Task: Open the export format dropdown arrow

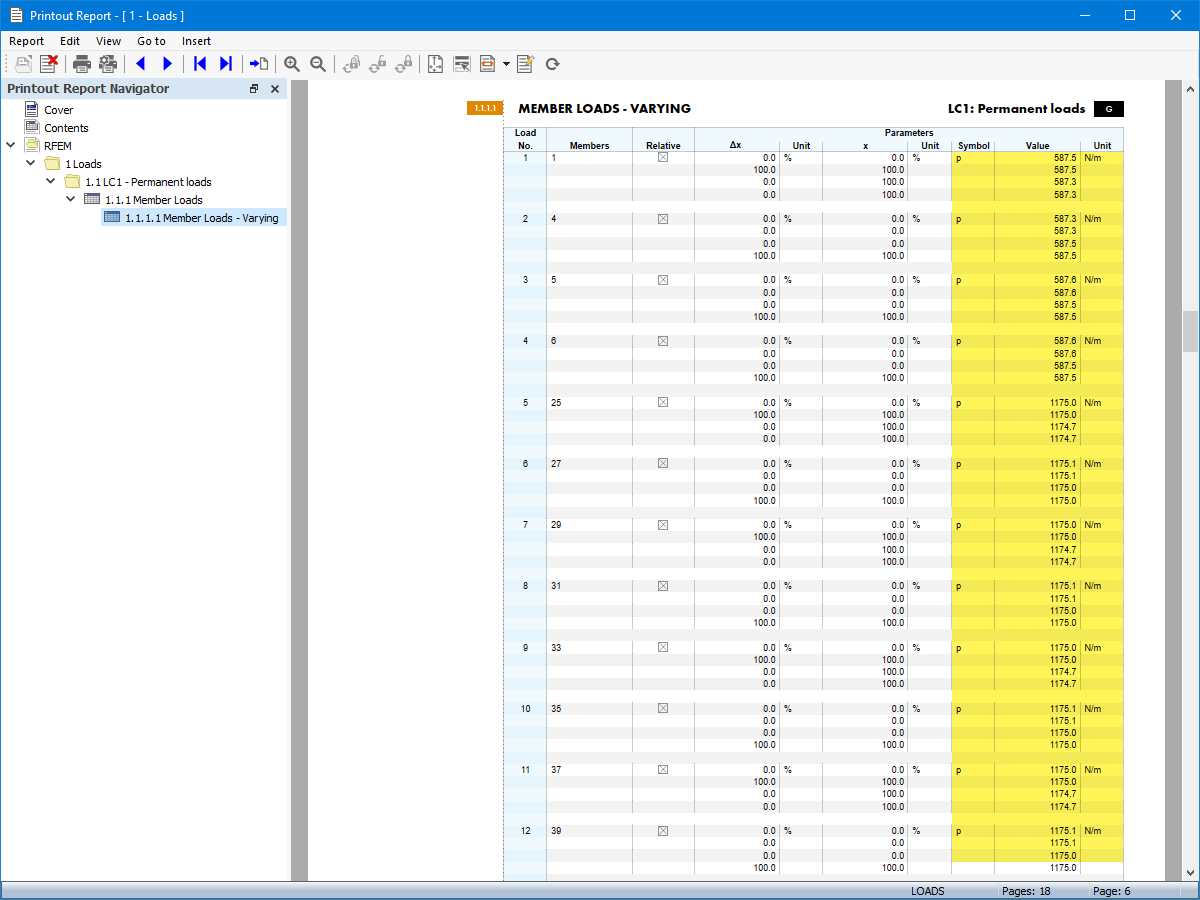Action: click(506, 64)
